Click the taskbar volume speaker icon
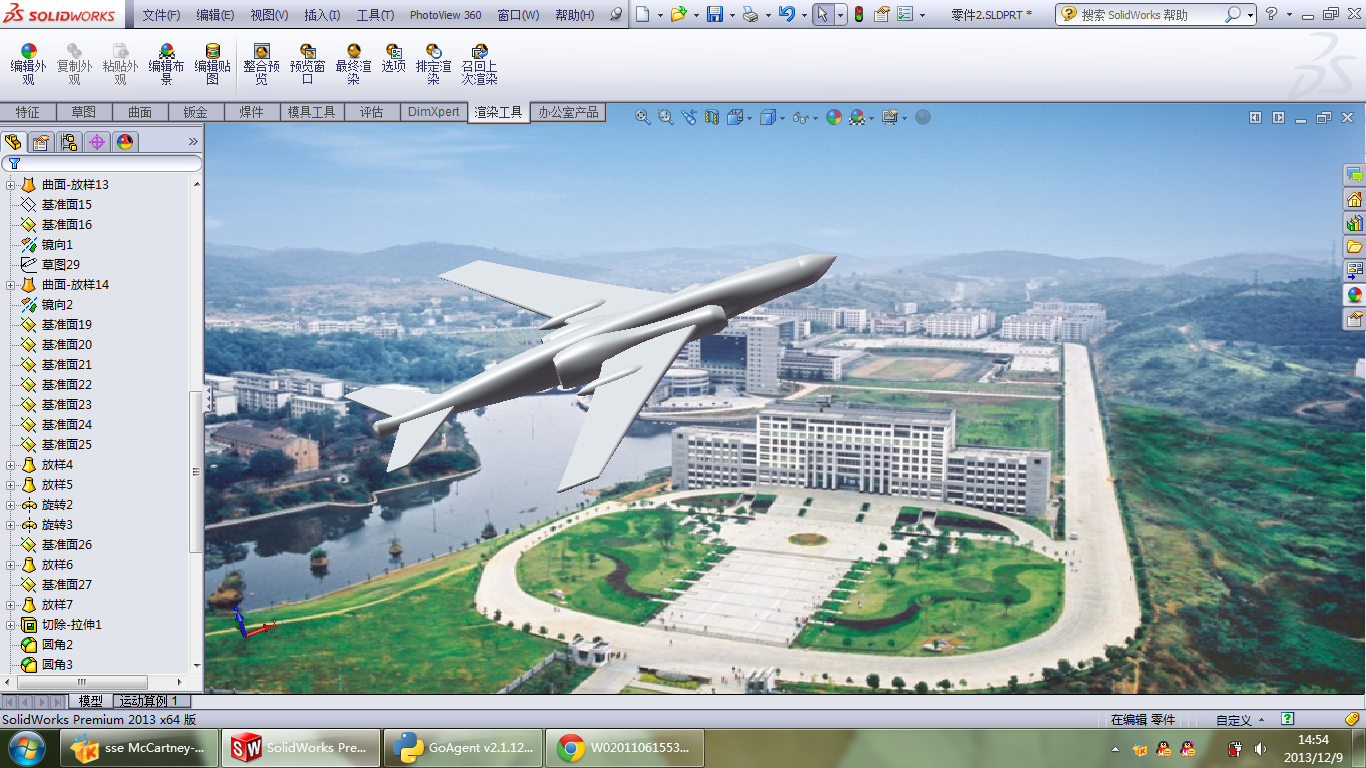 (1259, 748)
